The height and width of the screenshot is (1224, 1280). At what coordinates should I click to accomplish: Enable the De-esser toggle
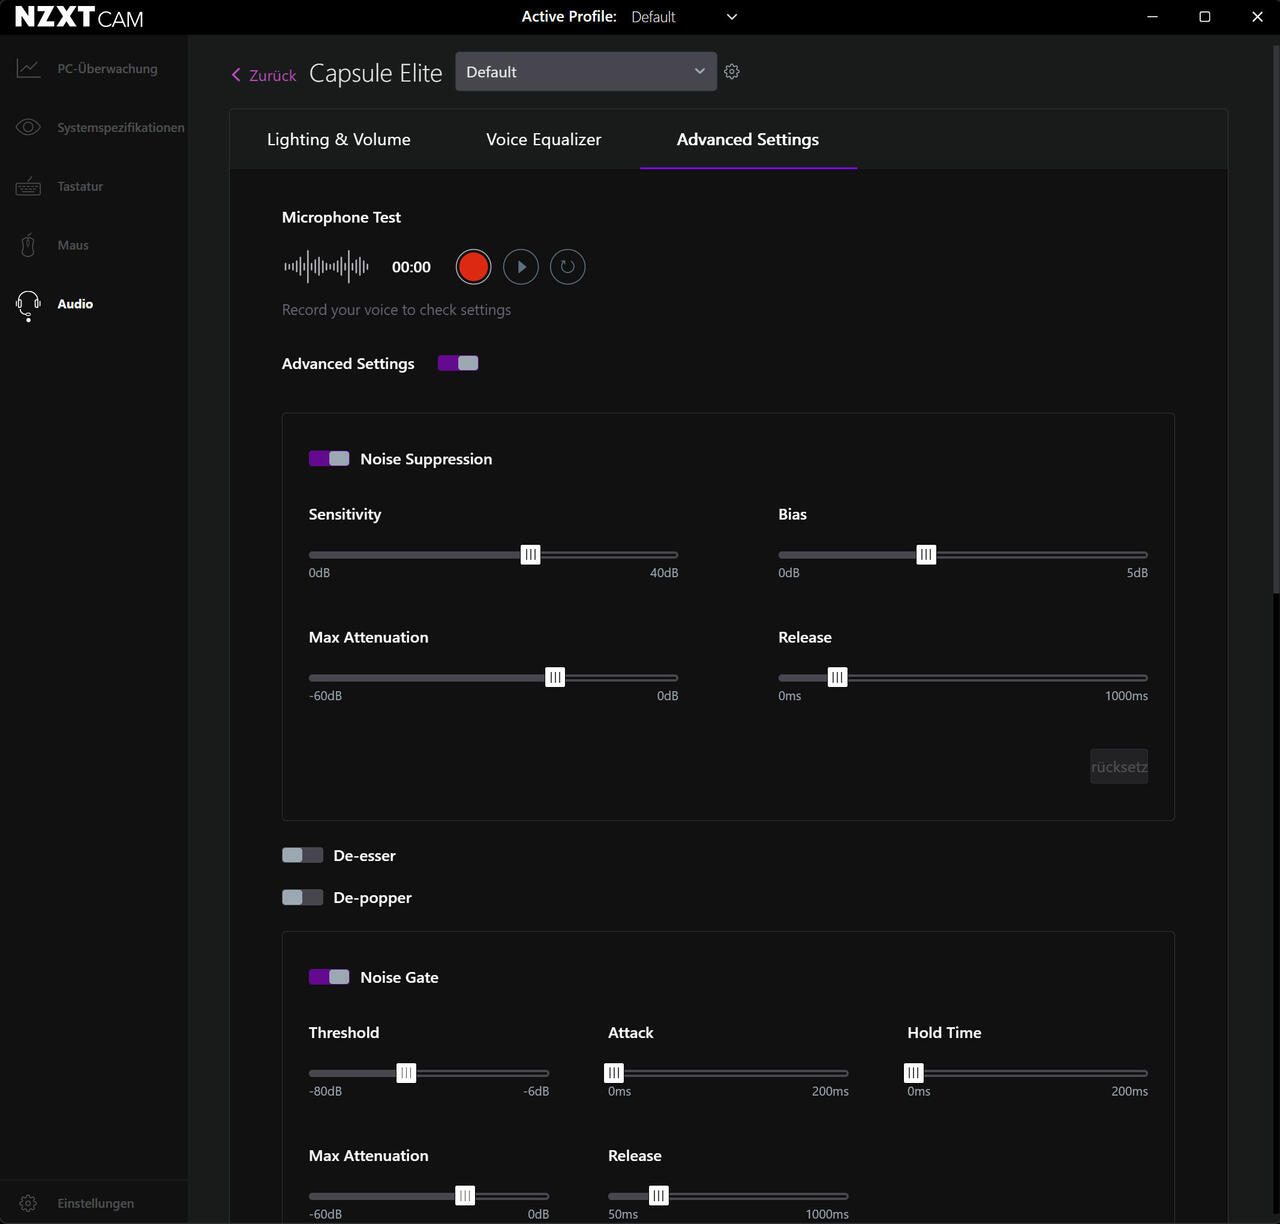pos(302,855)
